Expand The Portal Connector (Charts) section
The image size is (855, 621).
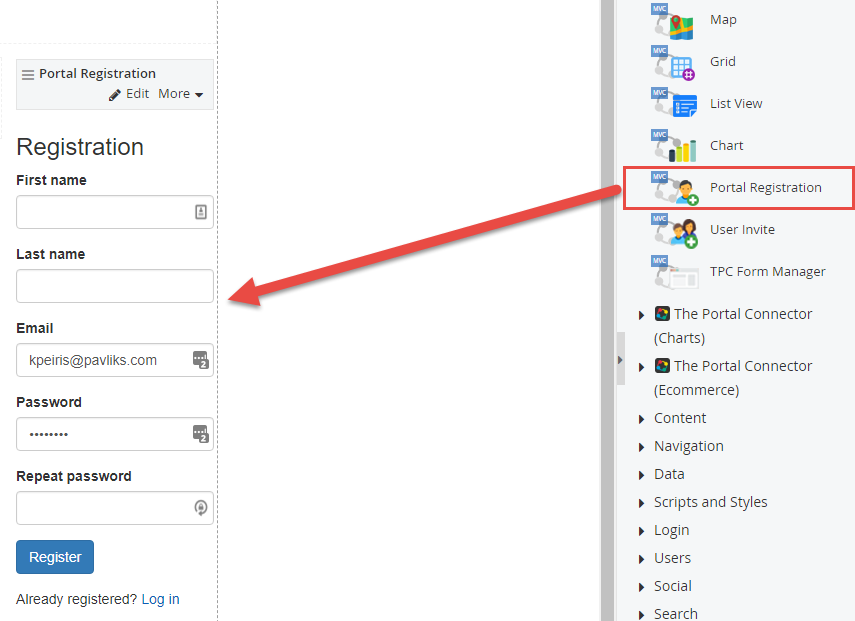641,315
